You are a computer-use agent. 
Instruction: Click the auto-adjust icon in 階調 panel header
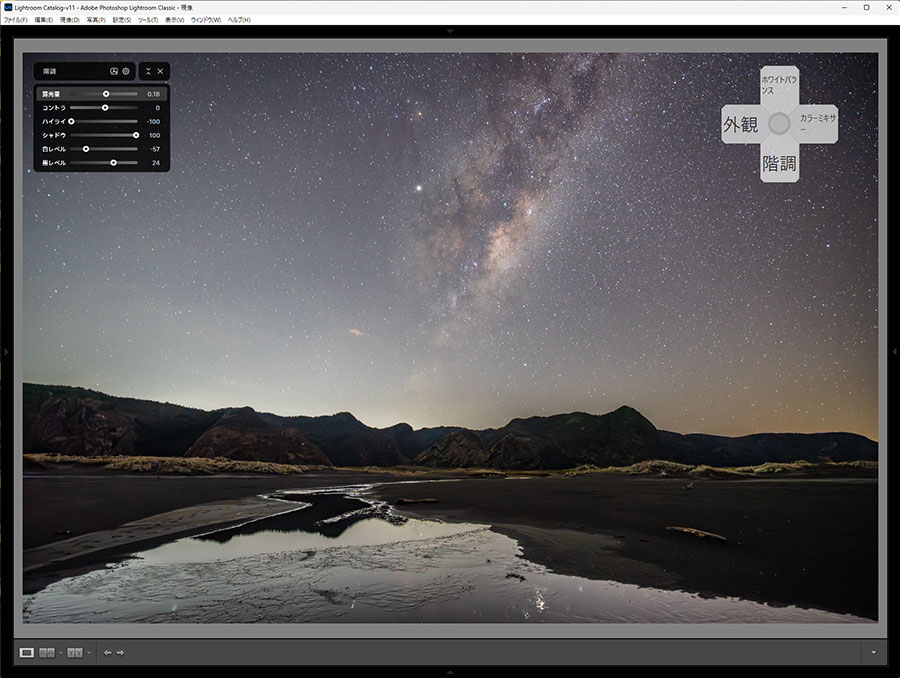(114, 71)
